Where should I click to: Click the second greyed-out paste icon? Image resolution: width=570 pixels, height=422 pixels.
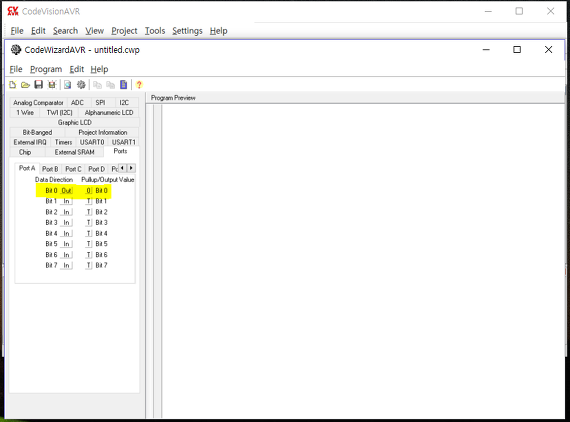tap(111, 85)
